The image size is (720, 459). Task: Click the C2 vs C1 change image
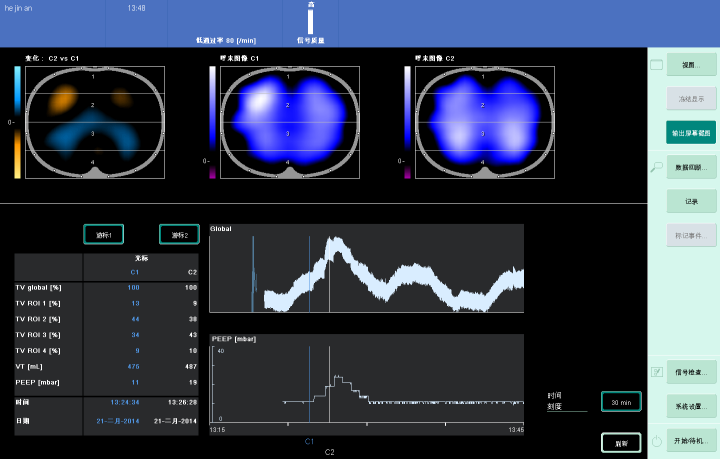tap(95, 122)
